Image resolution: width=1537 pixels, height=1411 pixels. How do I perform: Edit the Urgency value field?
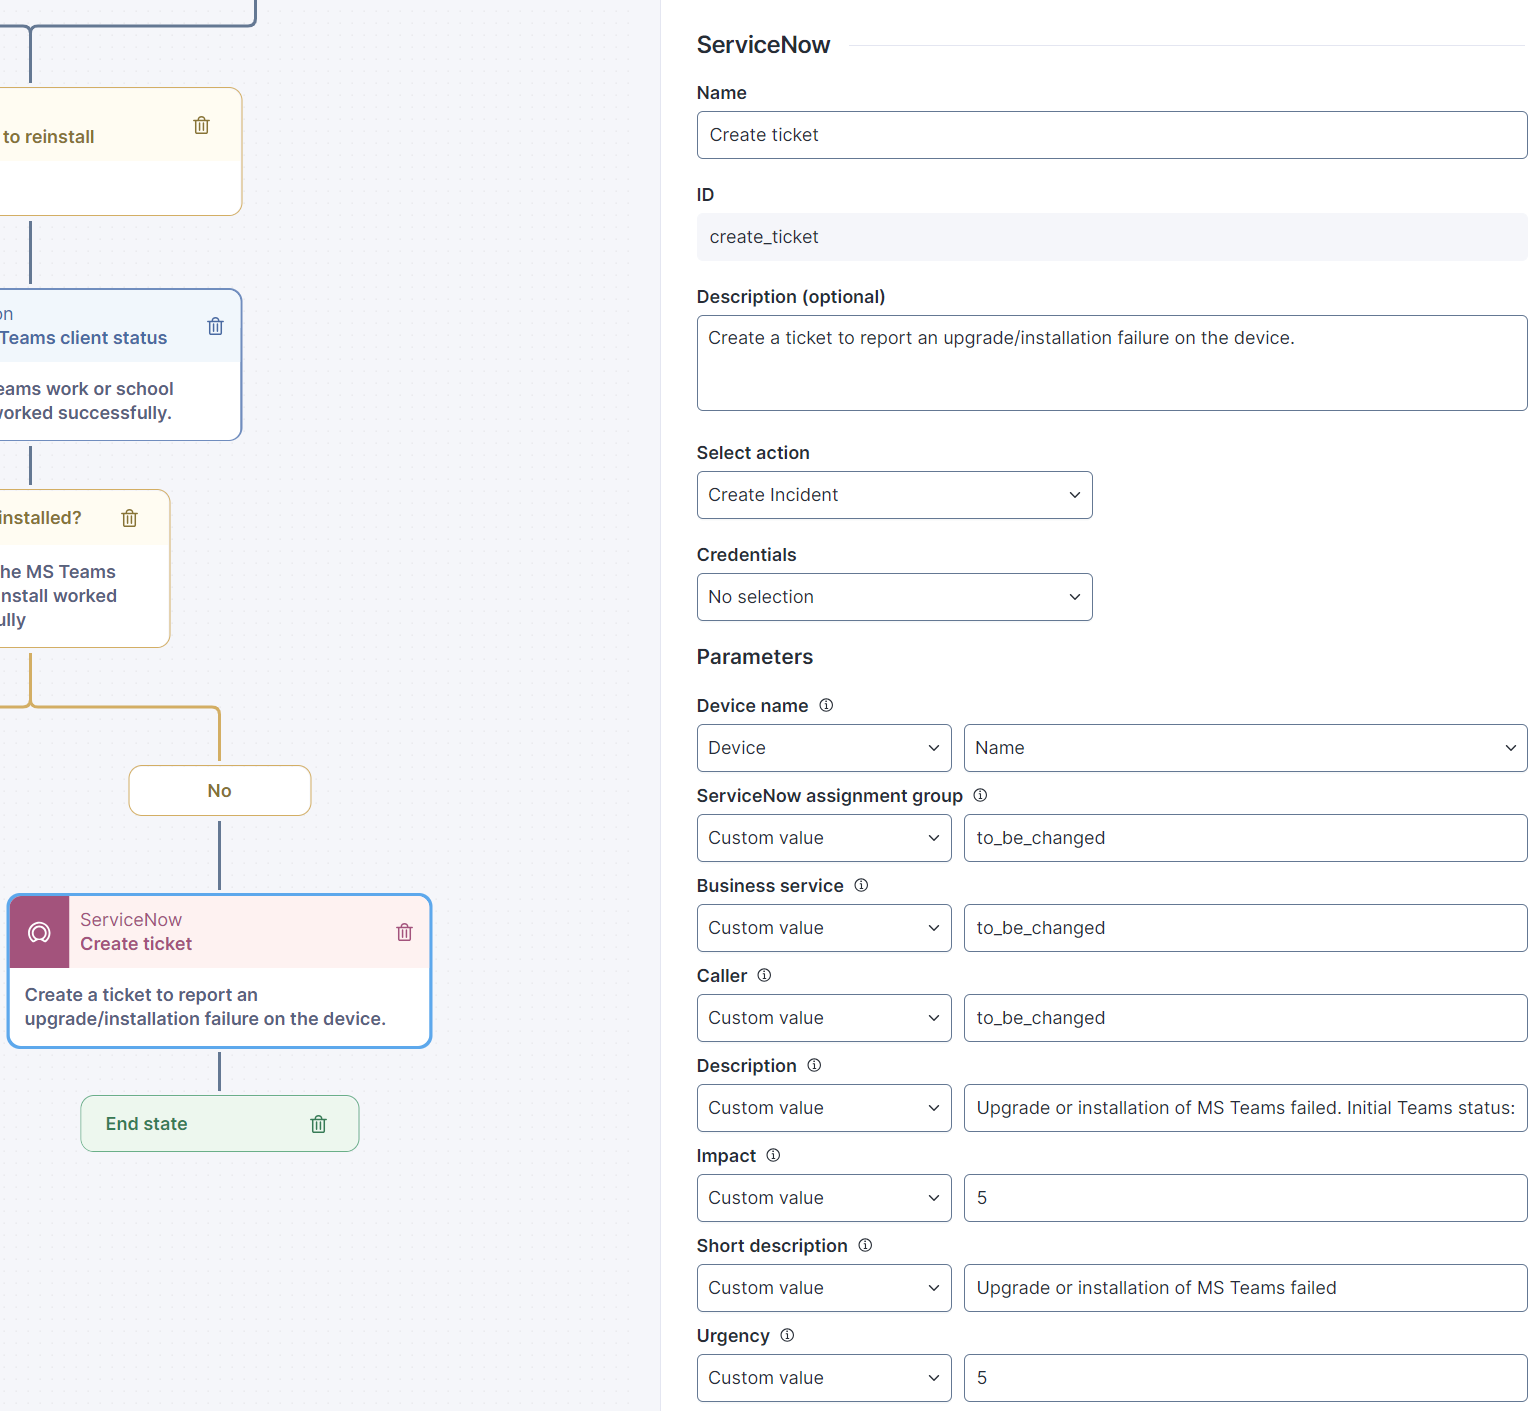pyautogui.click(x=1245, y=1378)
